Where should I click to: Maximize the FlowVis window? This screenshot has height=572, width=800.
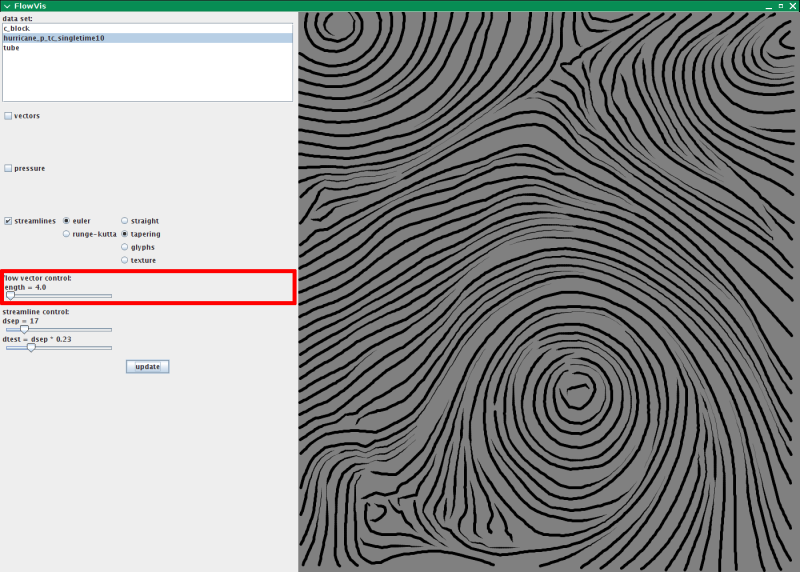coord(780,6)
